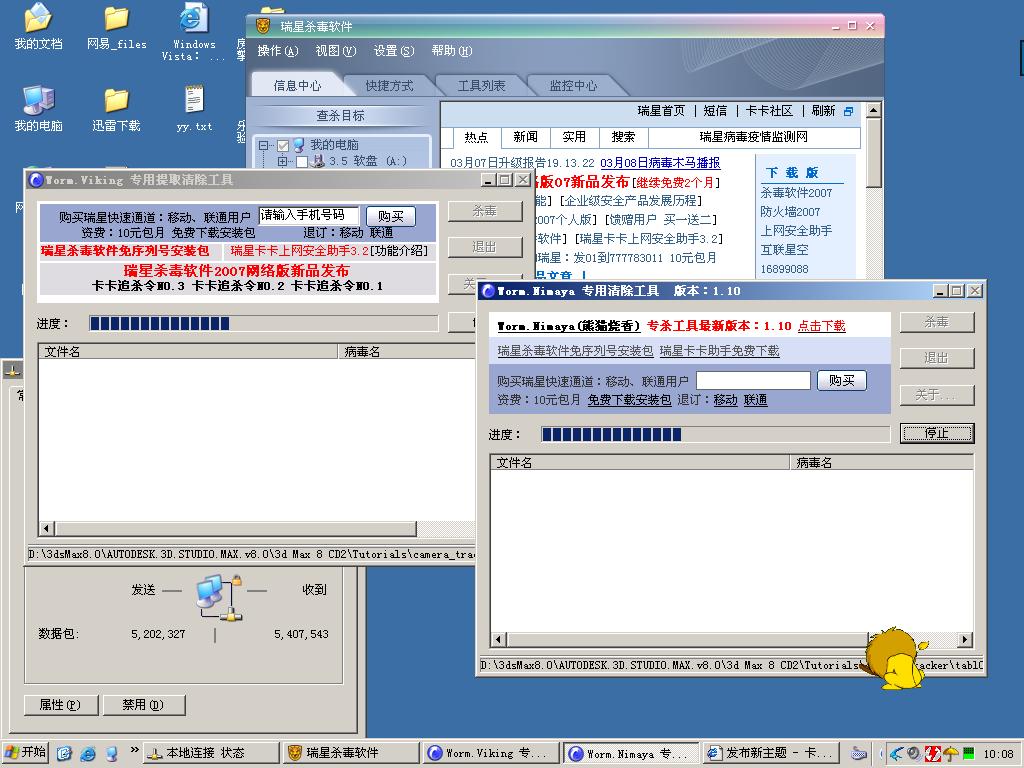Viewport: 1024px width, 768px height.
Task: Select the 新闻 tab in news panel
Action: (525, 136)
